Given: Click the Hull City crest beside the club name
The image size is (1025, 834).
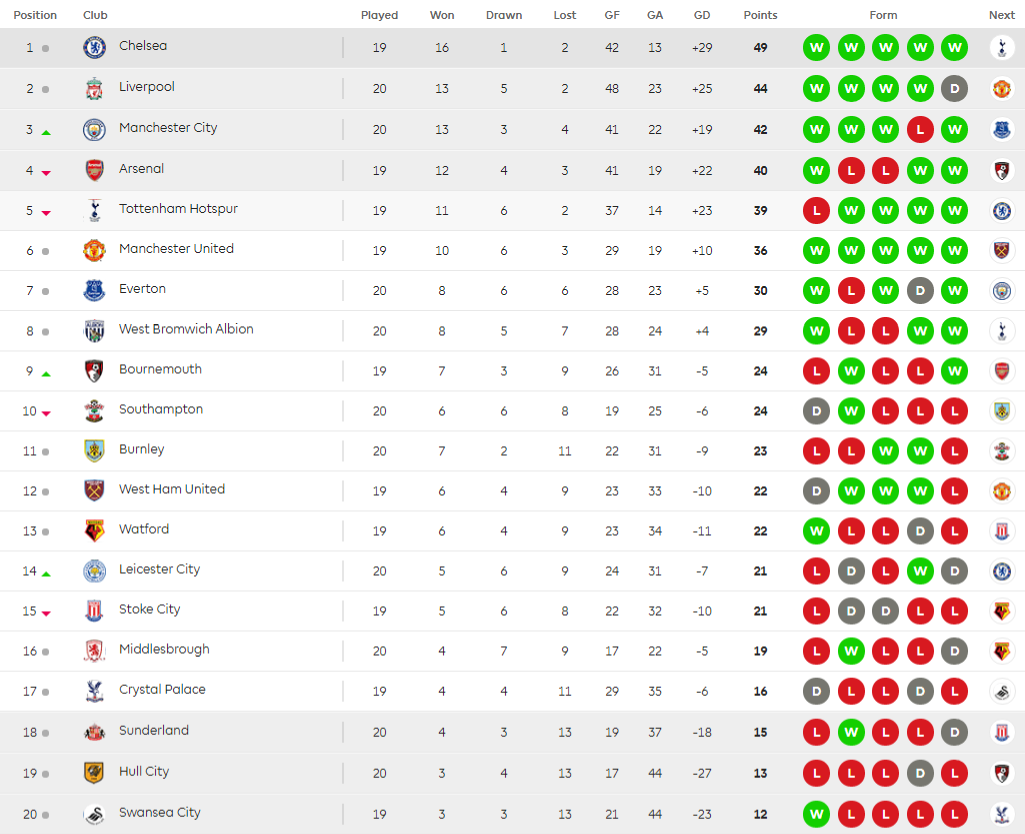Looking at the screenshot, I should [x=94, y=772].
